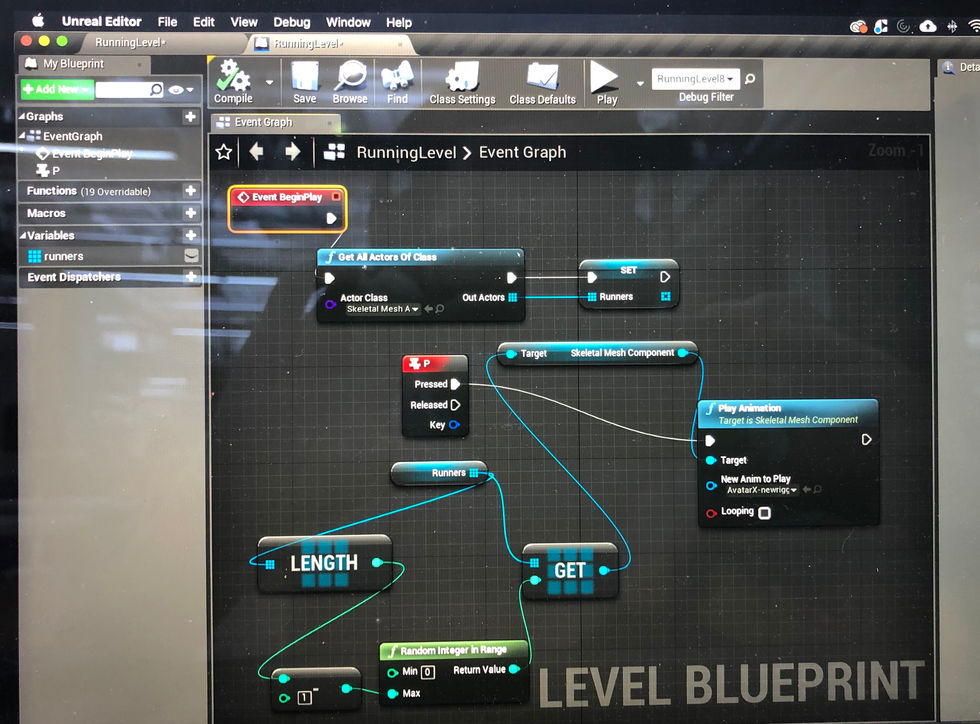Click the Debug Filter magnifier icon
Screen dimensions: 980x724
tap(750, 79)
